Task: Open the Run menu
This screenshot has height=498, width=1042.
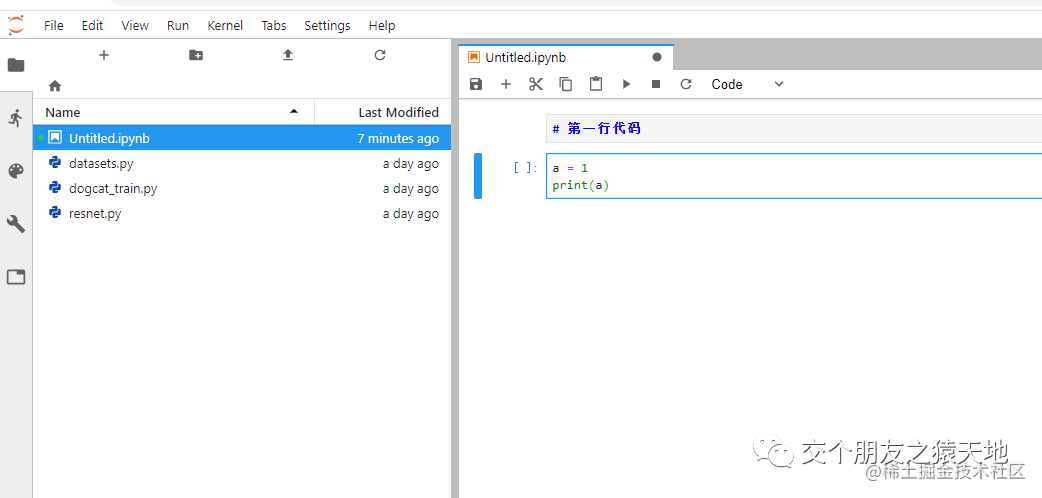Action: coord(178,26)
